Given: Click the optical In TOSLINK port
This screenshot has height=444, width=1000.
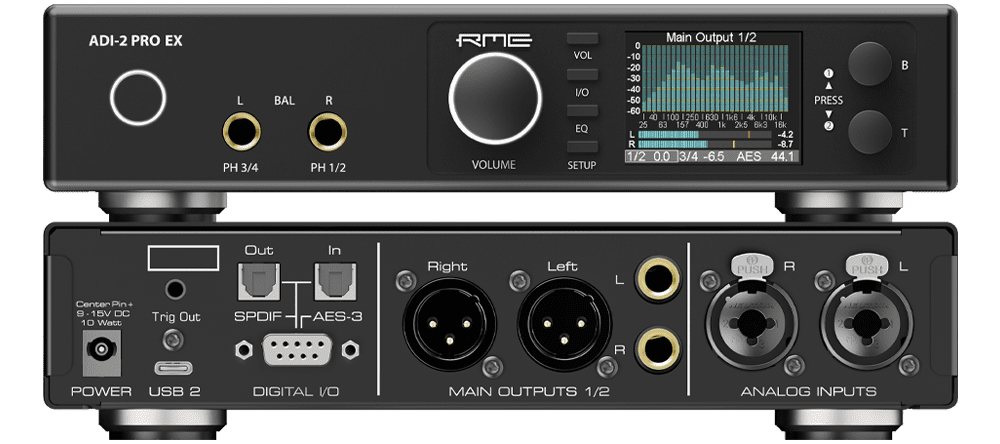Looking at the screenshot, I should coord(334,282).
